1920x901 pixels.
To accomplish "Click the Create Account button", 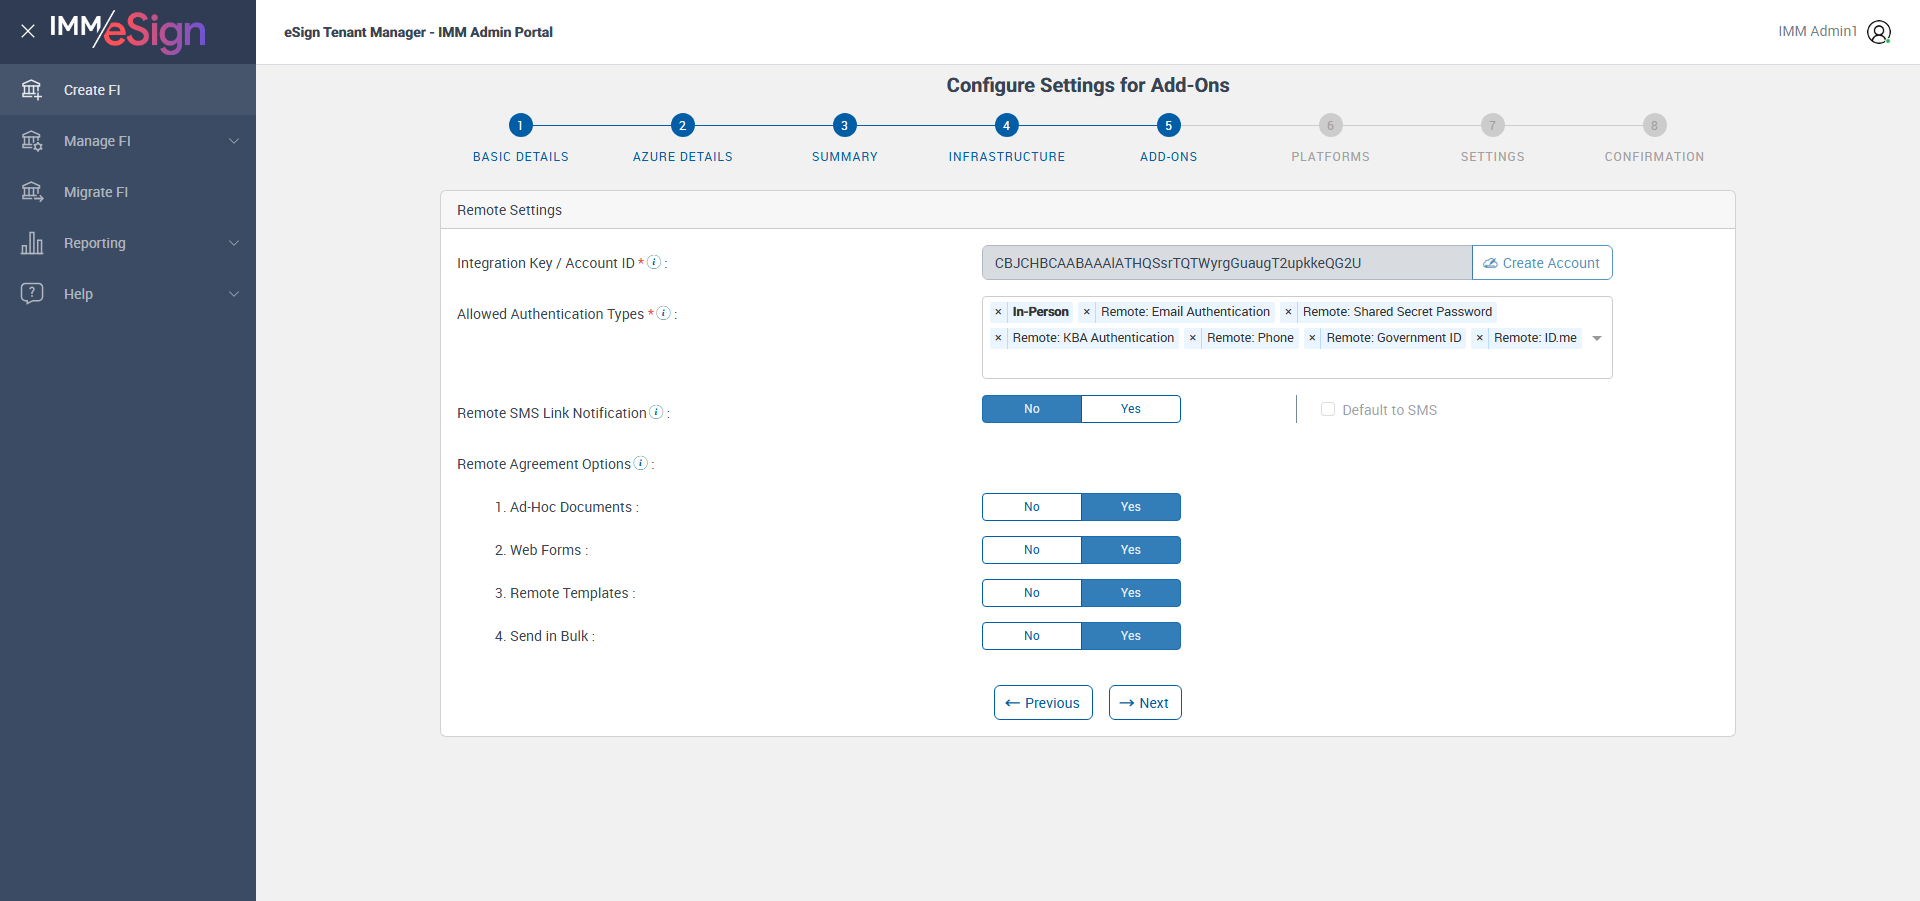I will (x=1542, y=262).
